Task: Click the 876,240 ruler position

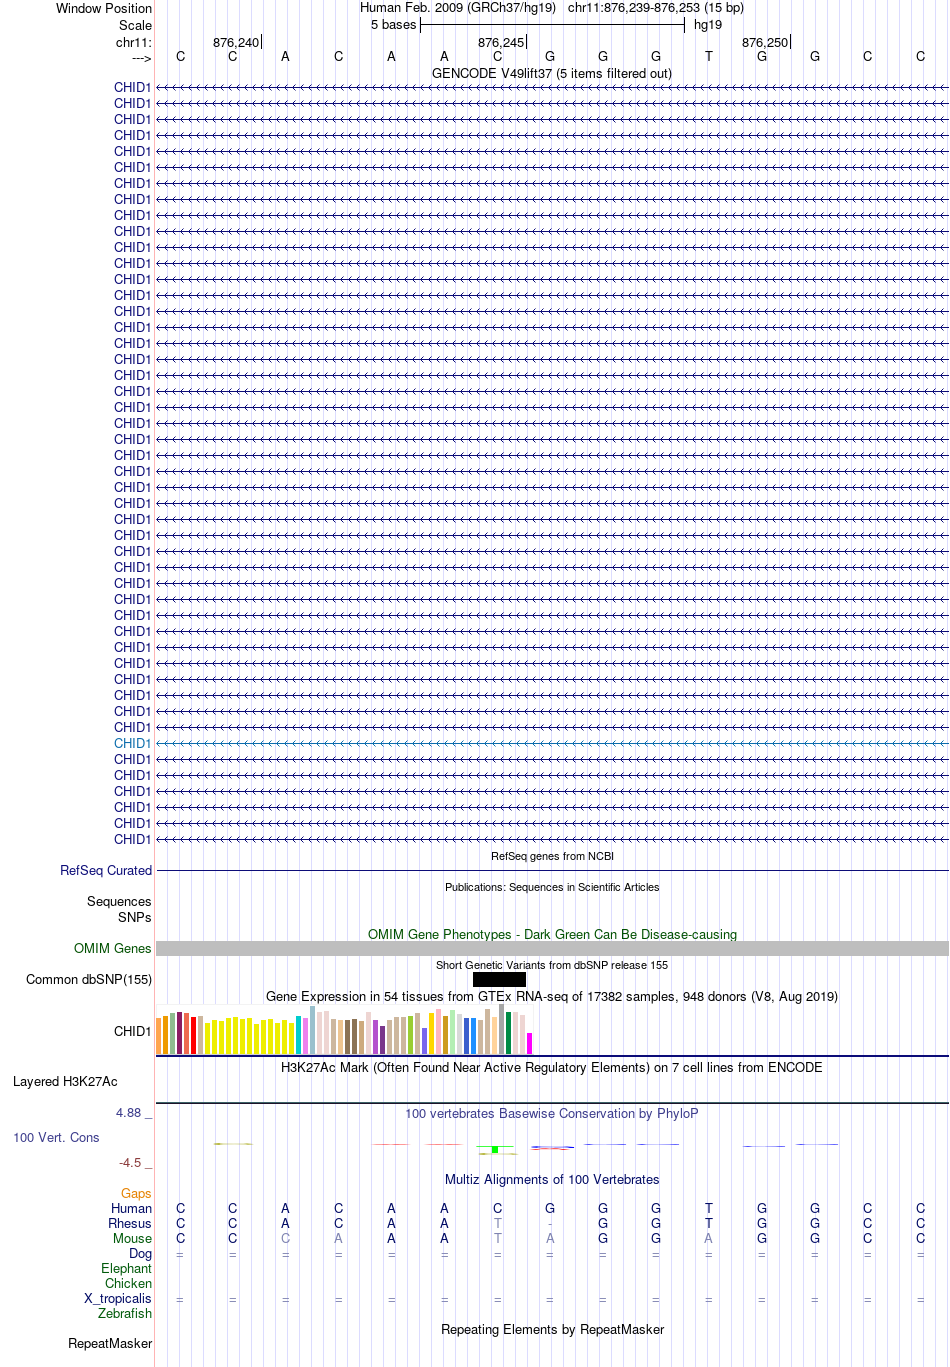Action: (236, 43)
